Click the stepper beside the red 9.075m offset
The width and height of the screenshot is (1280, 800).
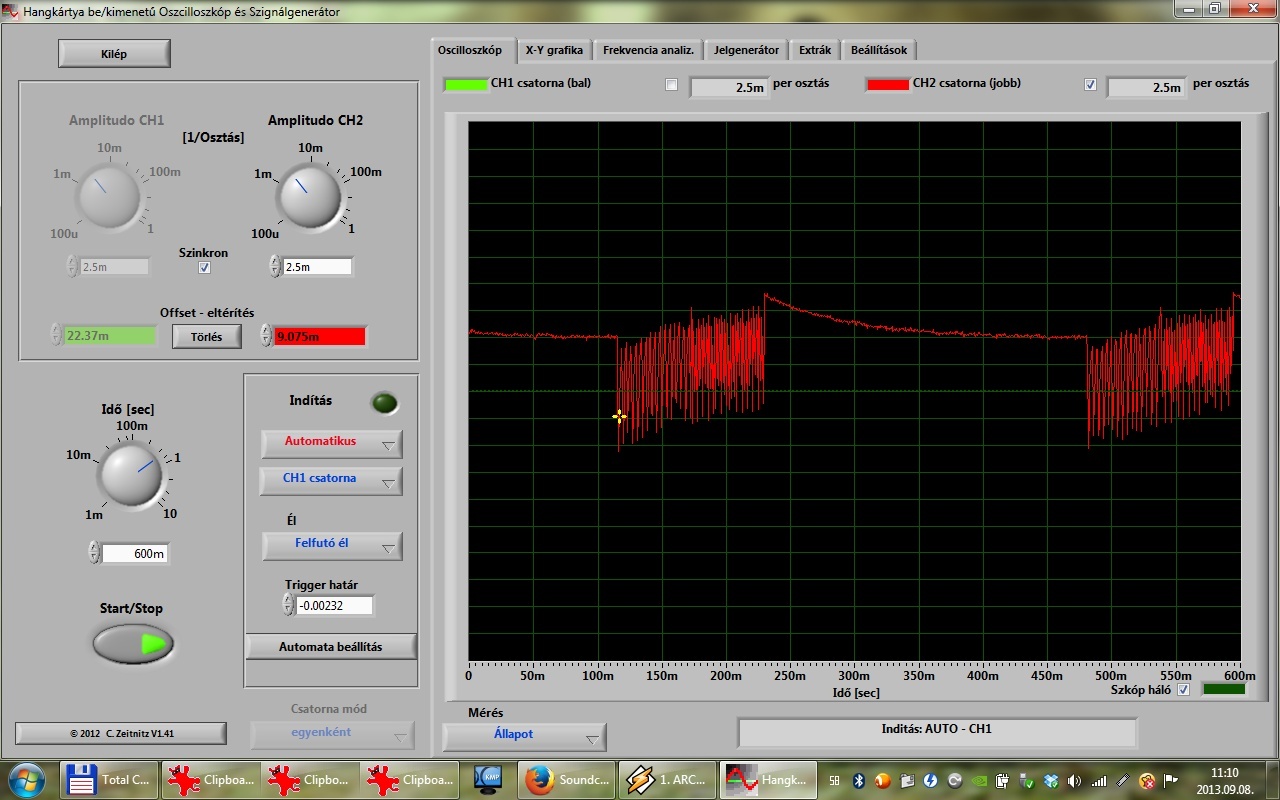tap(266, 335)
